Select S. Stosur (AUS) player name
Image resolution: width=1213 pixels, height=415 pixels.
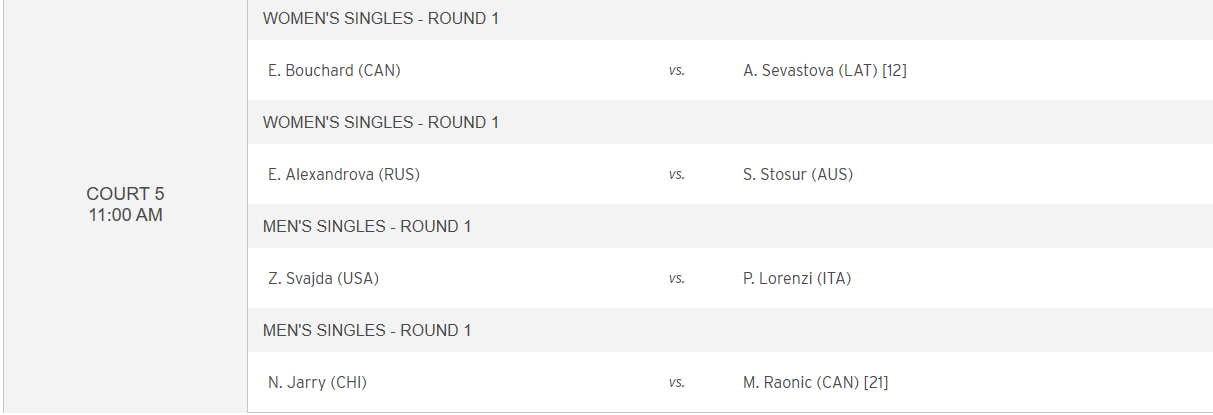(x=798, y=174)
